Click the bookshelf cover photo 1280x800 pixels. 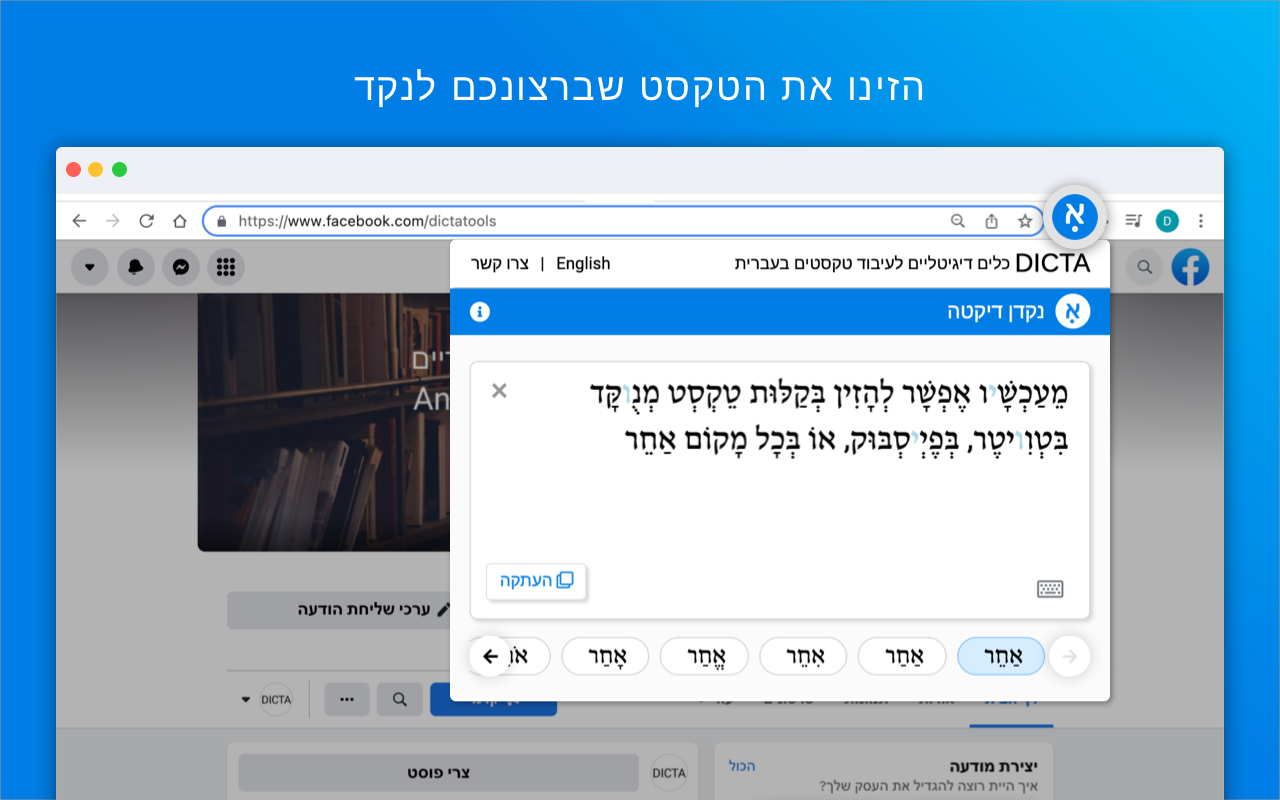(323, 422)
